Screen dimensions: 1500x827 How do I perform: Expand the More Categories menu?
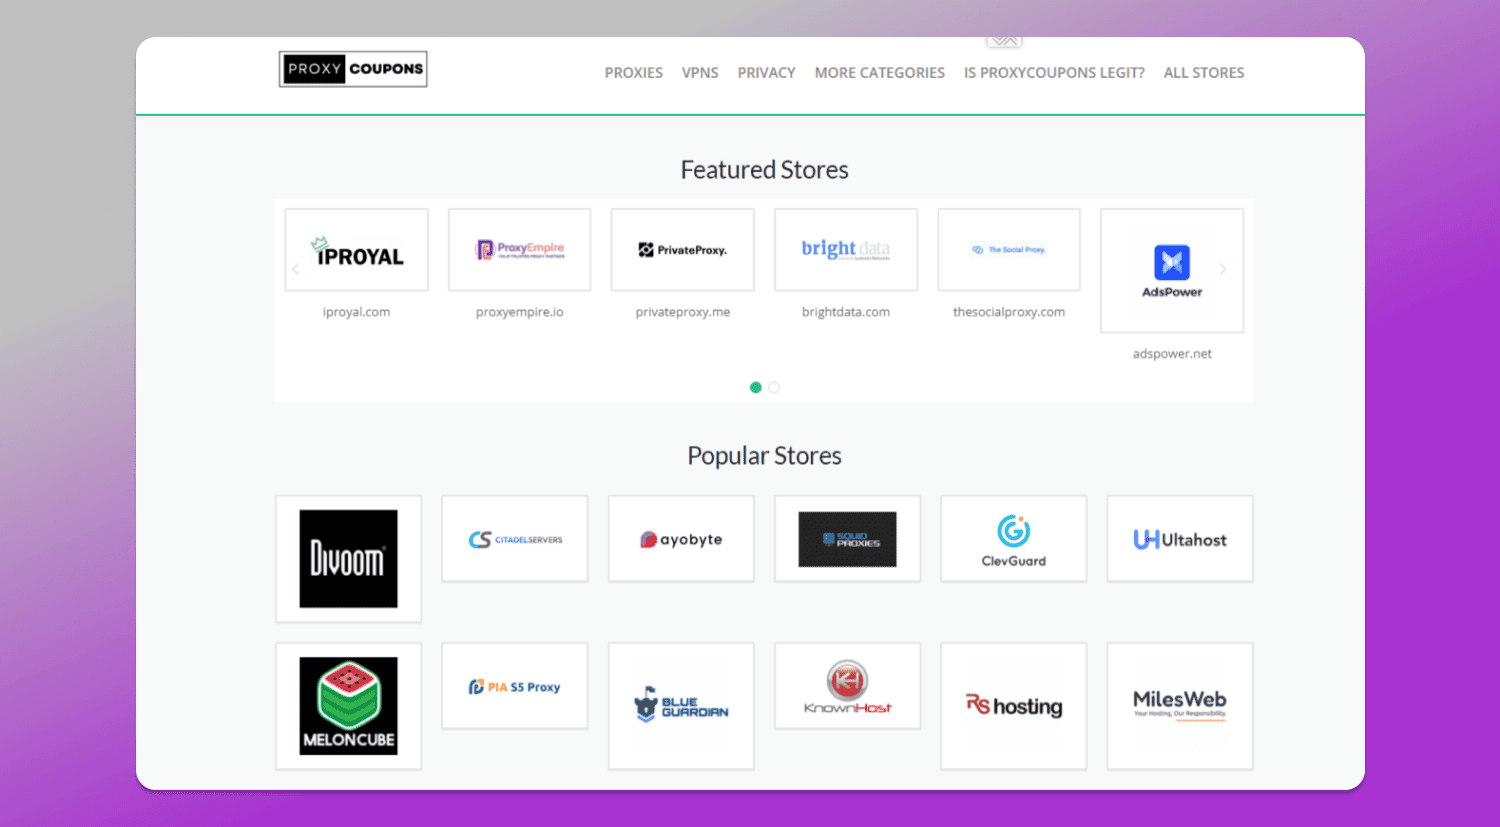tap(879, 73)
